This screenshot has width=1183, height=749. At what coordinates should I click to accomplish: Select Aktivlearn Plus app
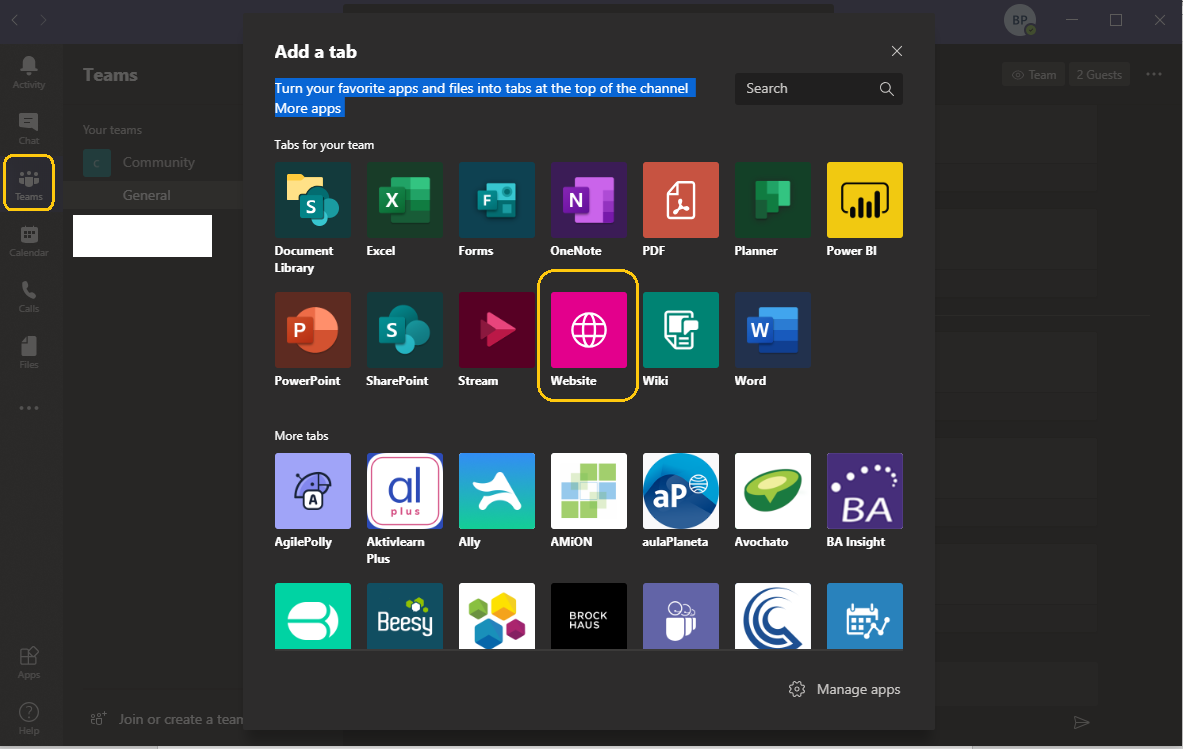(x=404, y=491)
